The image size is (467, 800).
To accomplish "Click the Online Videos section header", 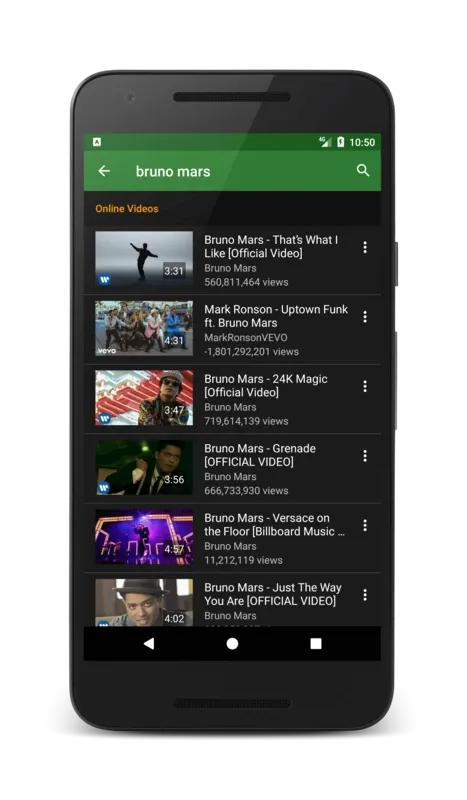I will 127,208.
